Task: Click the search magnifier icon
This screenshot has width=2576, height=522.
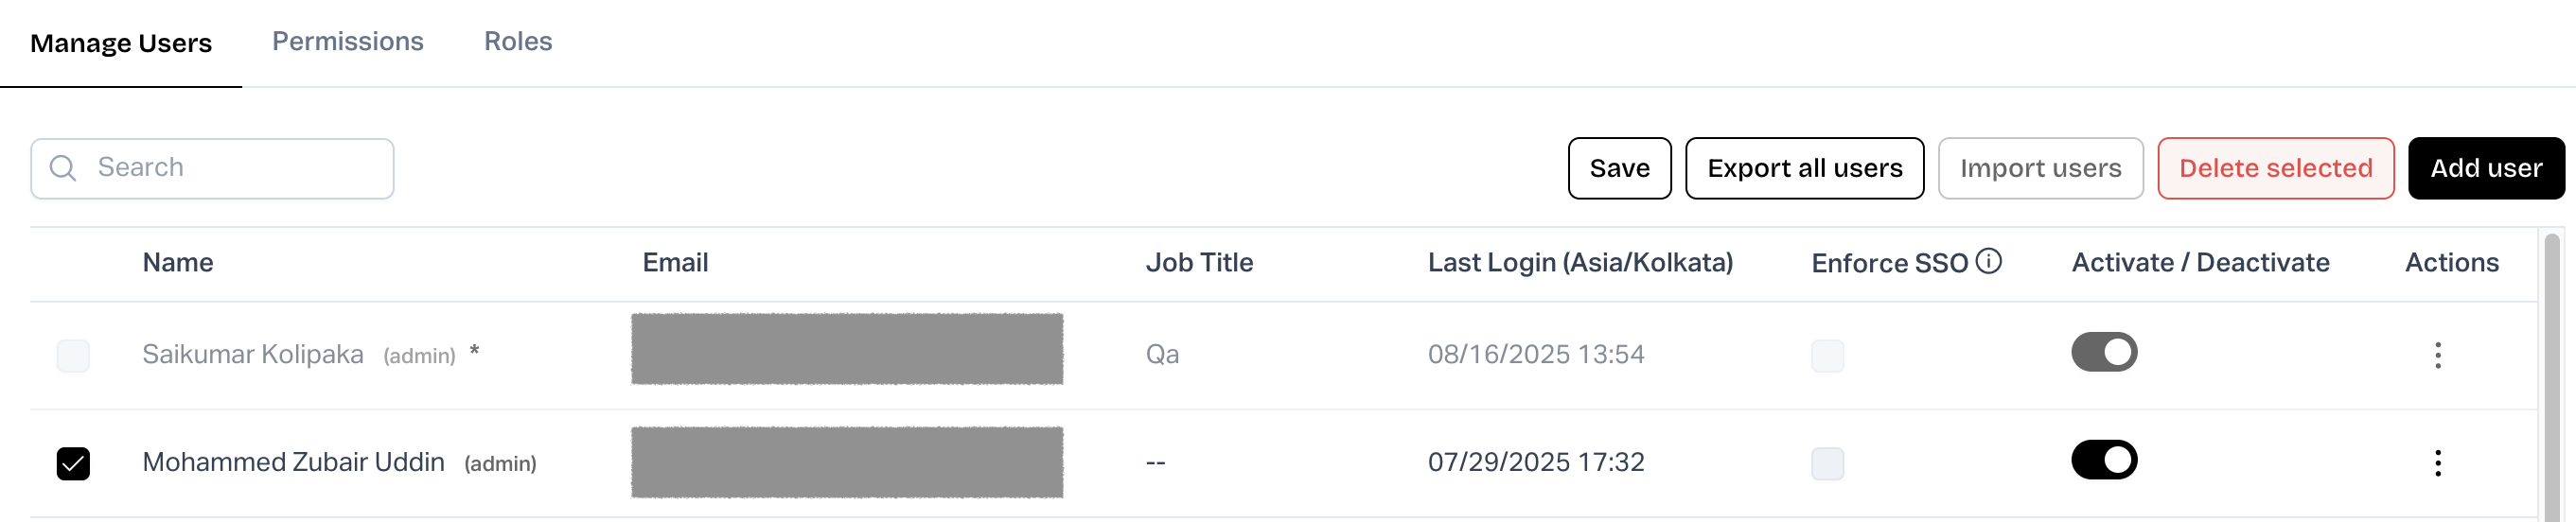Action: click(63, 168)
